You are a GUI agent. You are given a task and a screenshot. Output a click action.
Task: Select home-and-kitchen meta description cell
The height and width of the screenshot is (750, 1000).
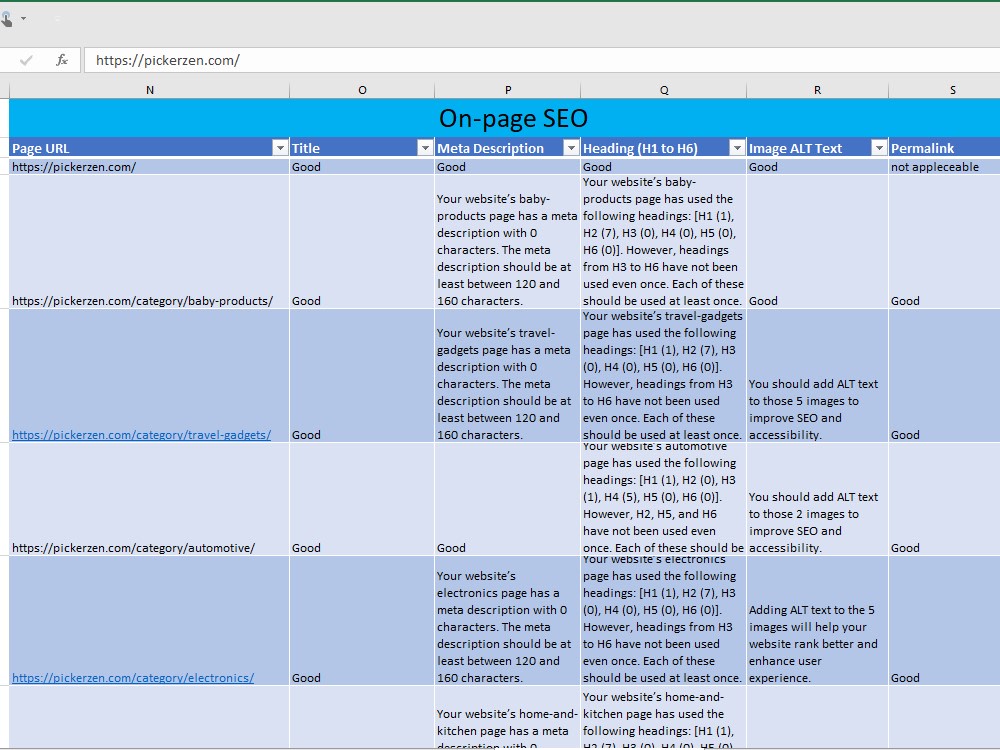tap(508, 717)
